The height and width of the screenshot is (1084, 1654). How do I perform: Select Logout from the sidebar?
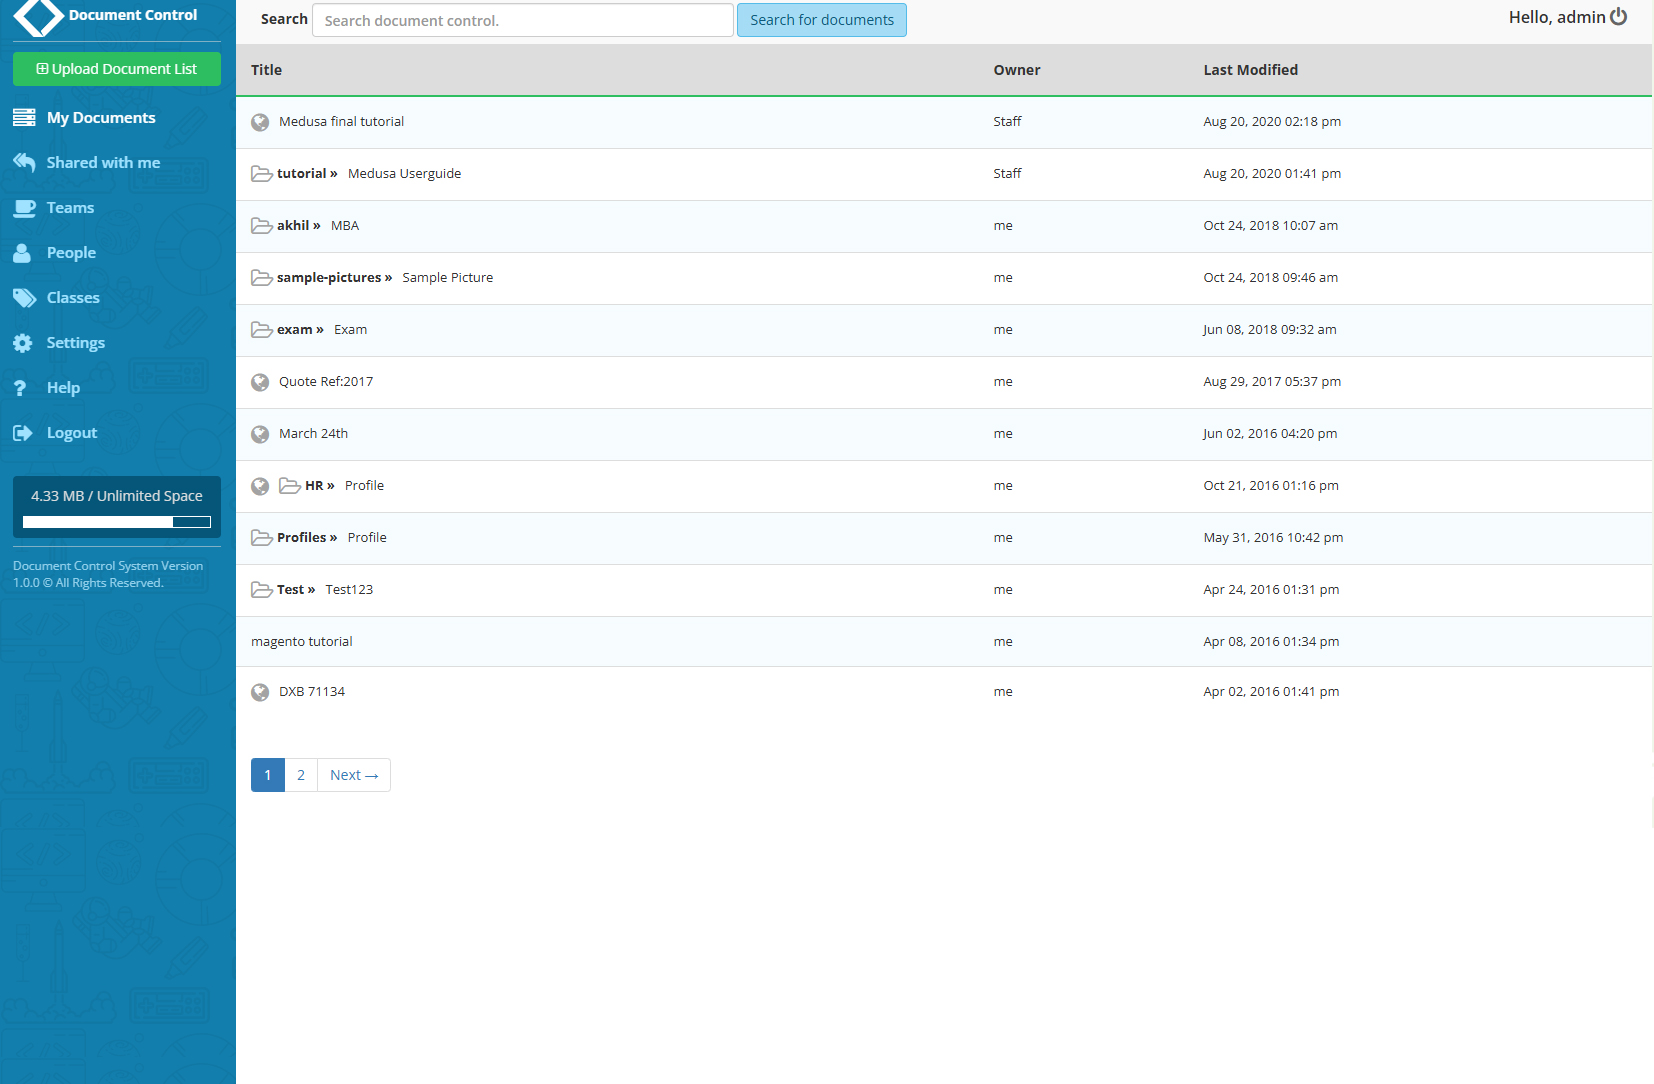tap(24, 432)
